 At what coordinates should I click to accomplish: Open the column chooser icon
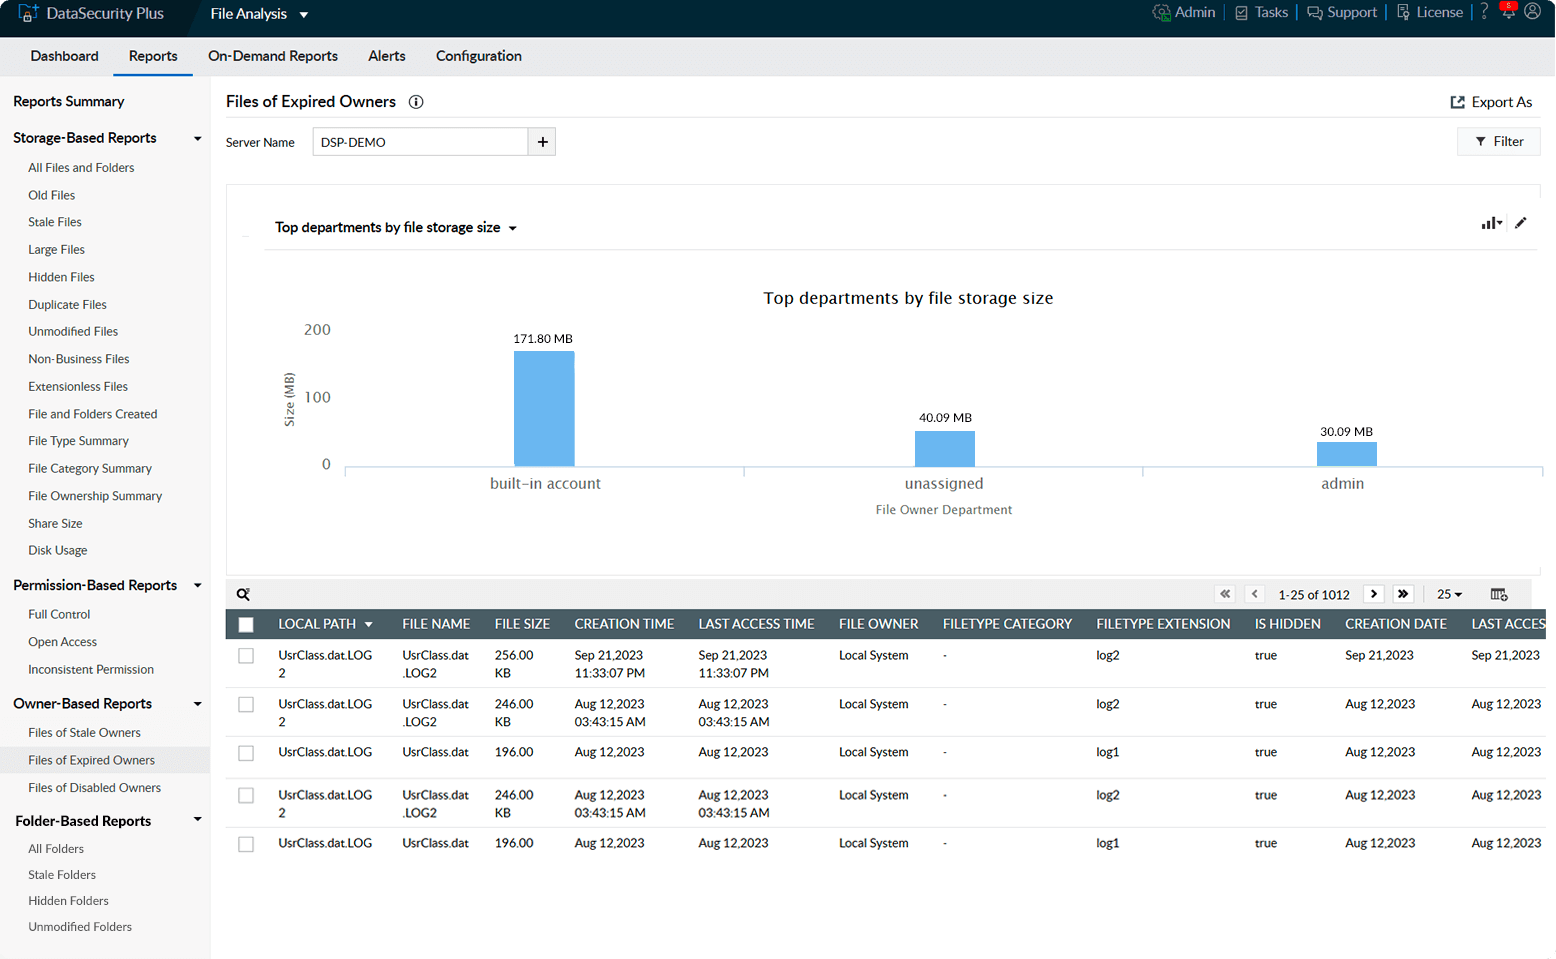pos(1498,594)
